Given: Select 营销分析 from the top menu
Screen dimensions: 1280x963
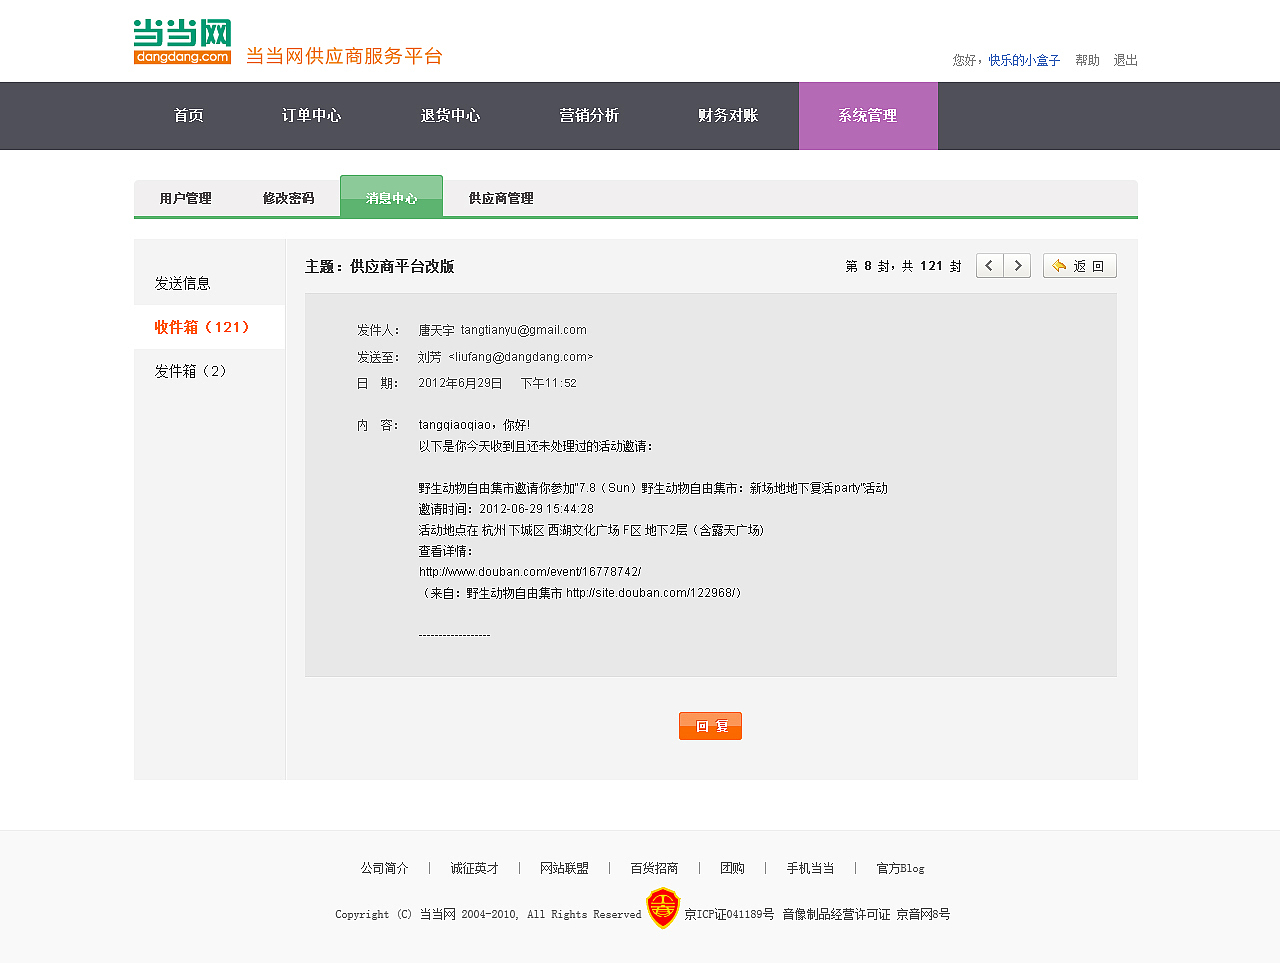Looking at the screenshot, I should (589, 115).
